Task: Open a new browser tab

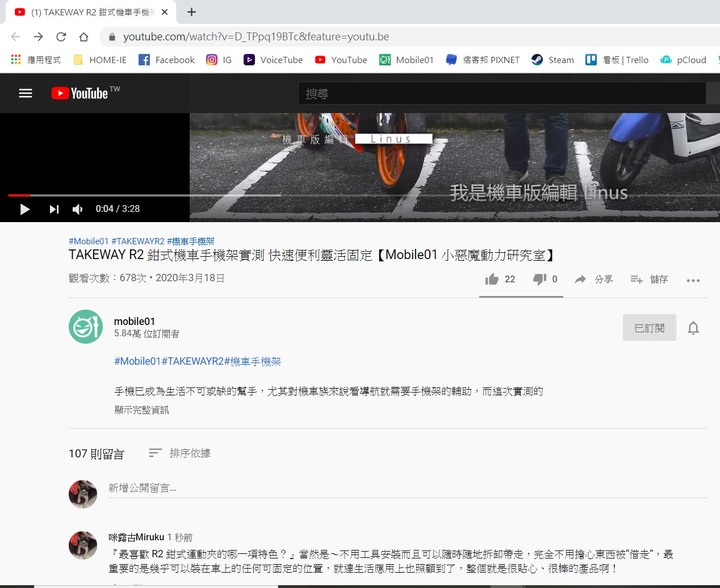Action: pos(191,12)
